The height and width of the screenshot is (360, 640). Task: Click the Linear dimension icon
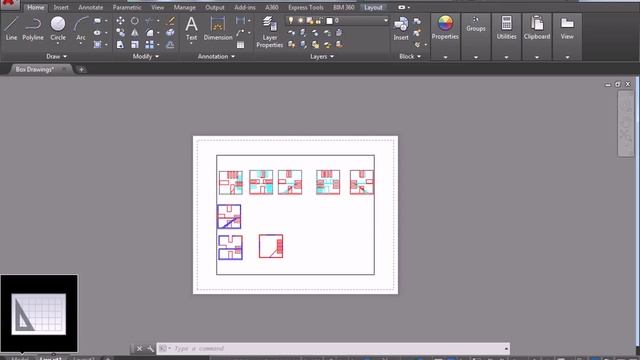(240, 21)
